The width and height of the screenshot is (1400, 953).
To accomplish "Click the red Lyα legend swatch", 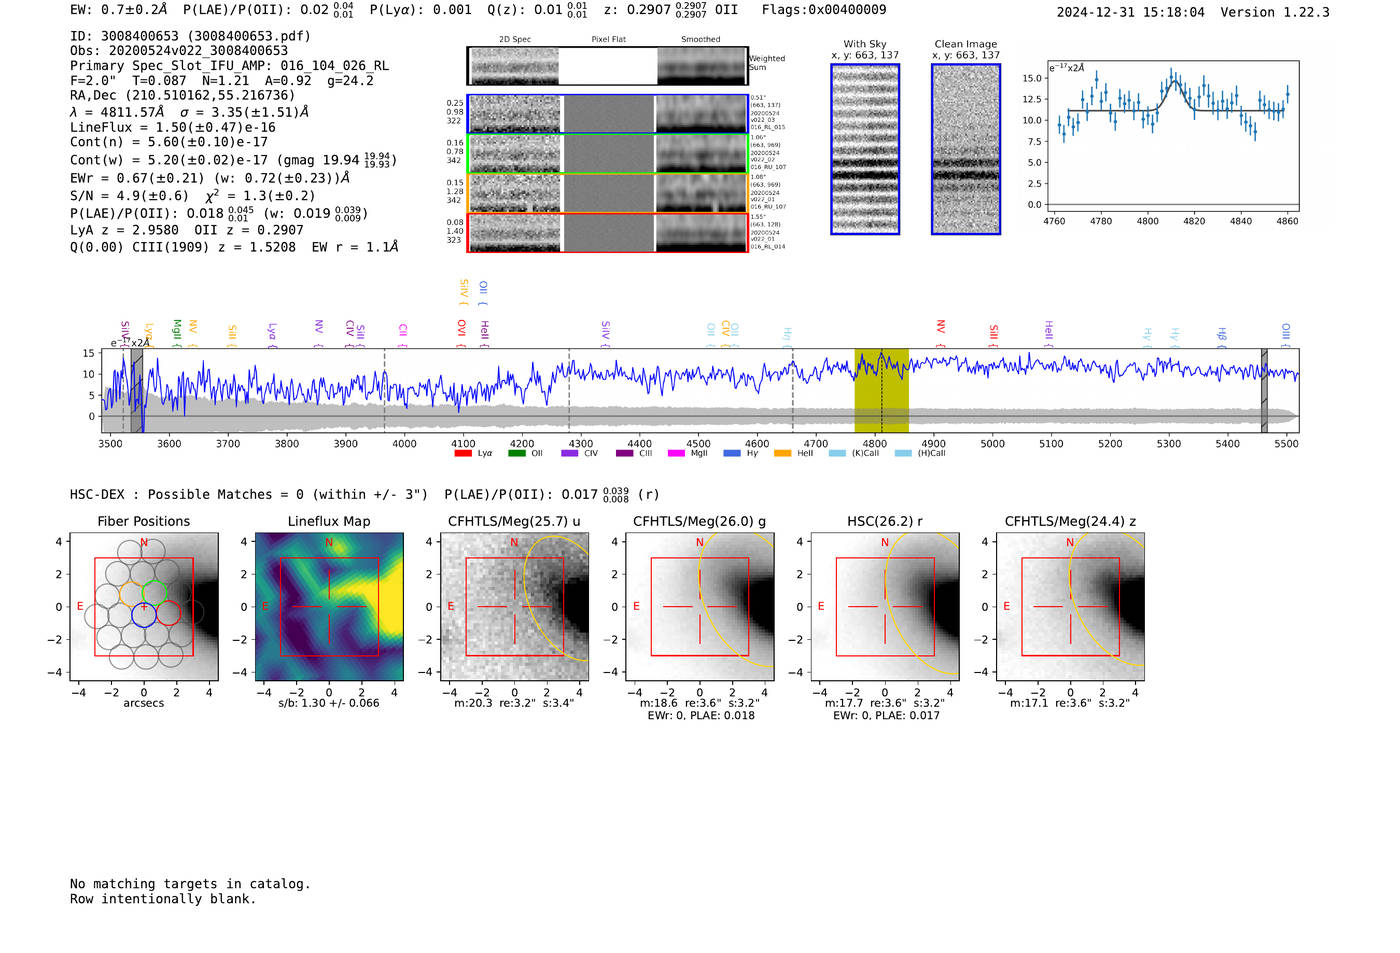I will pos(463,454).
